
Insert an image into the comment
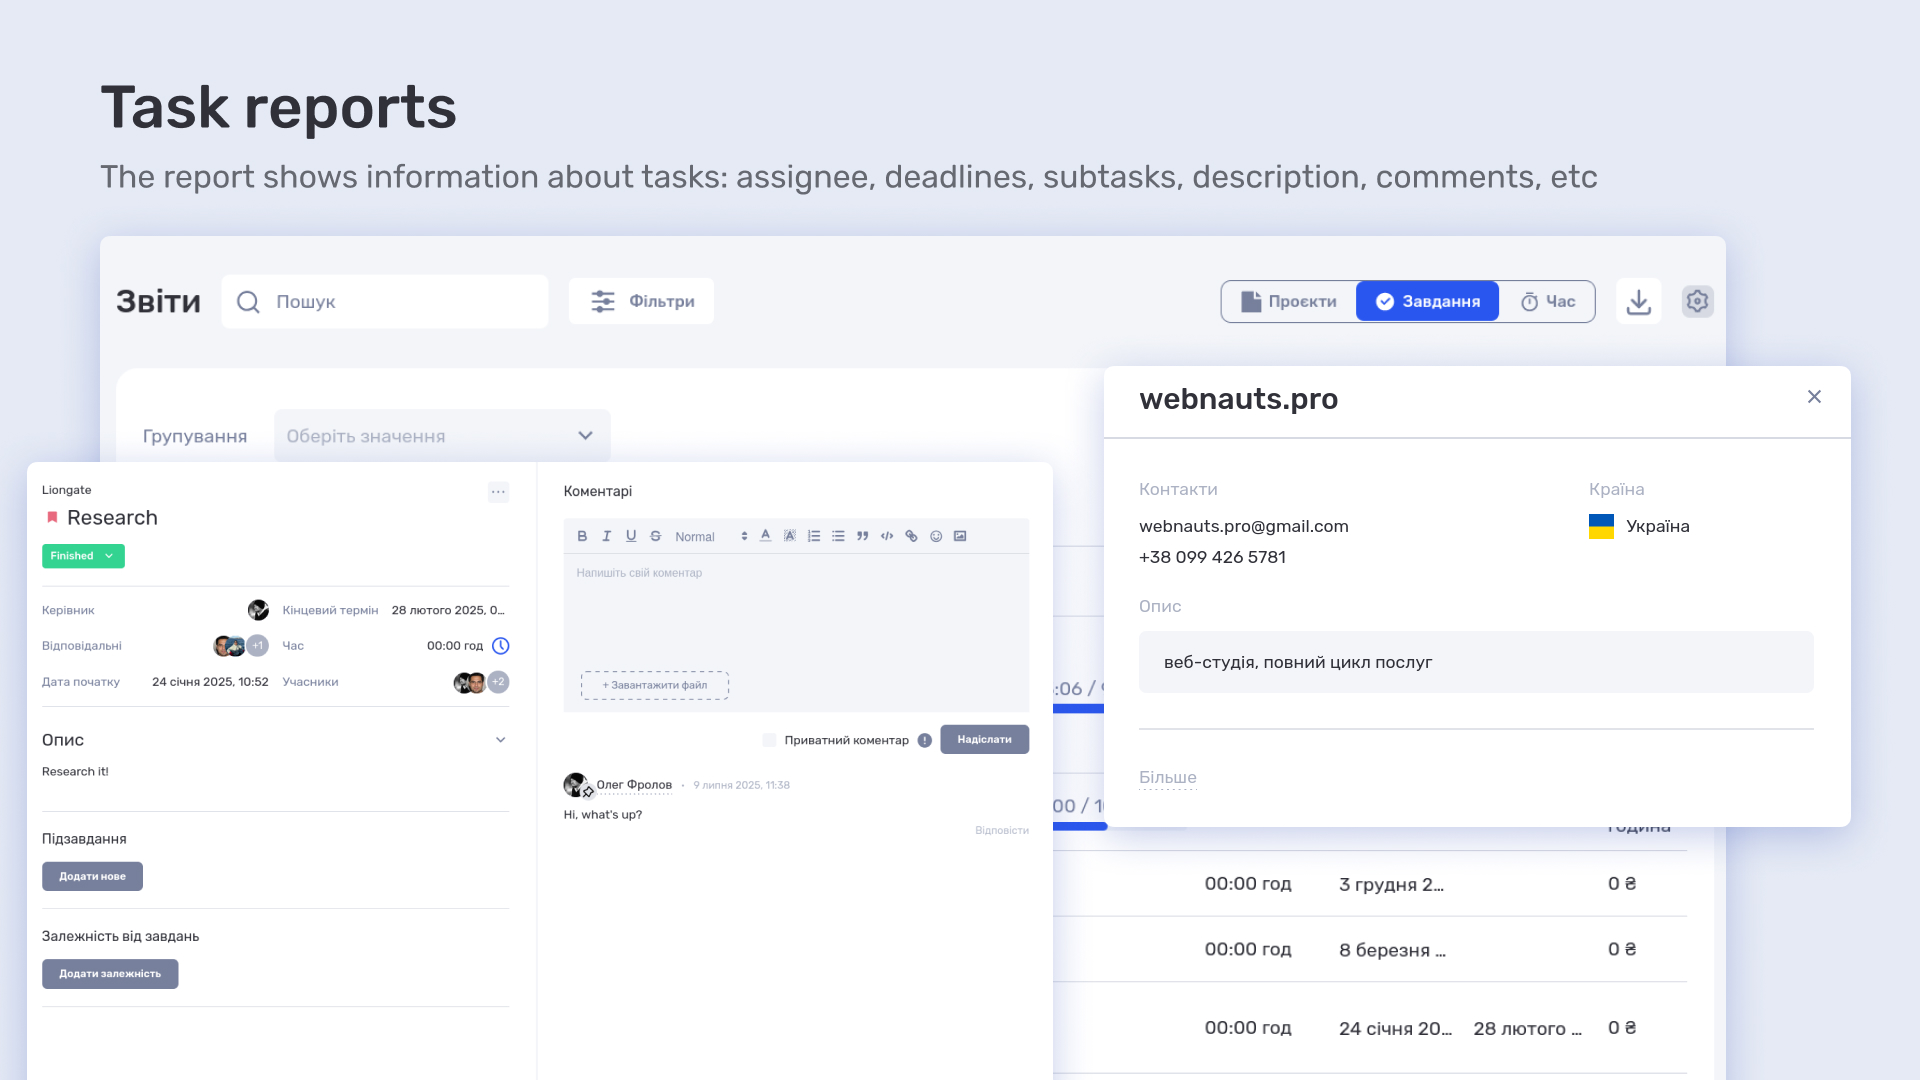pyautogui.click(x=960, y=536)
